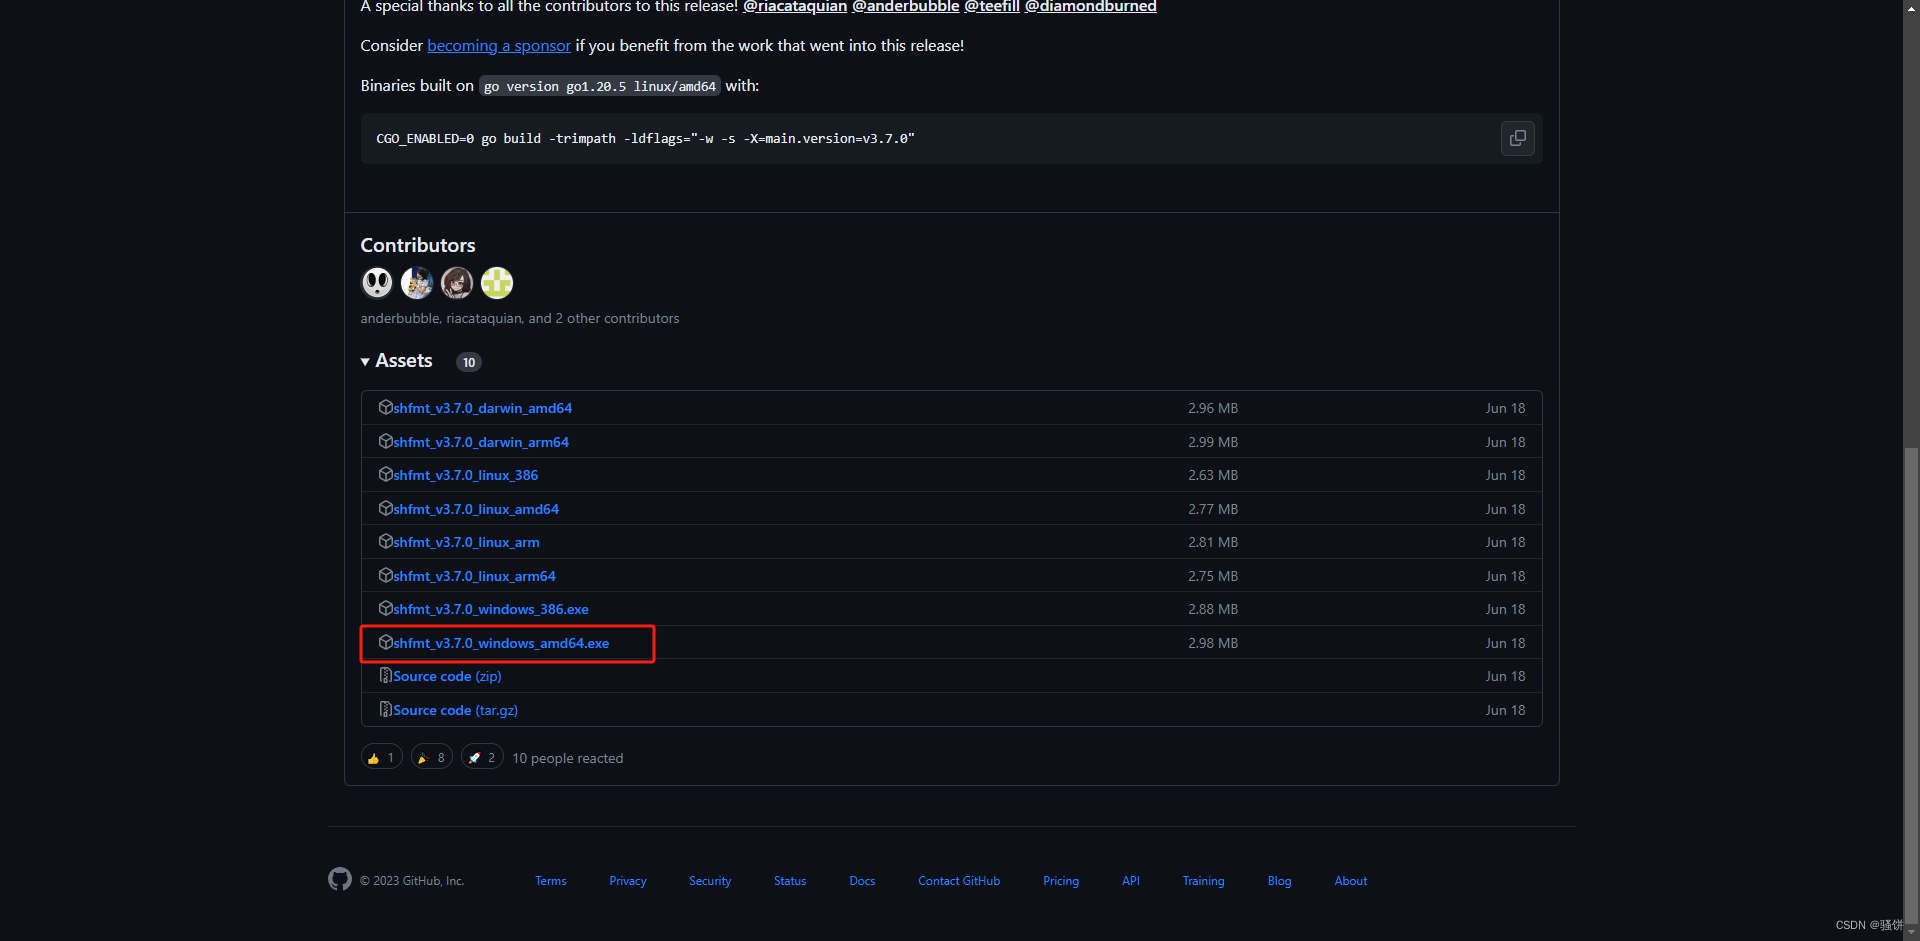Toggle the party popper reaction
The width and height of the screenshot is (1920, 941).
tap(432, 757)
